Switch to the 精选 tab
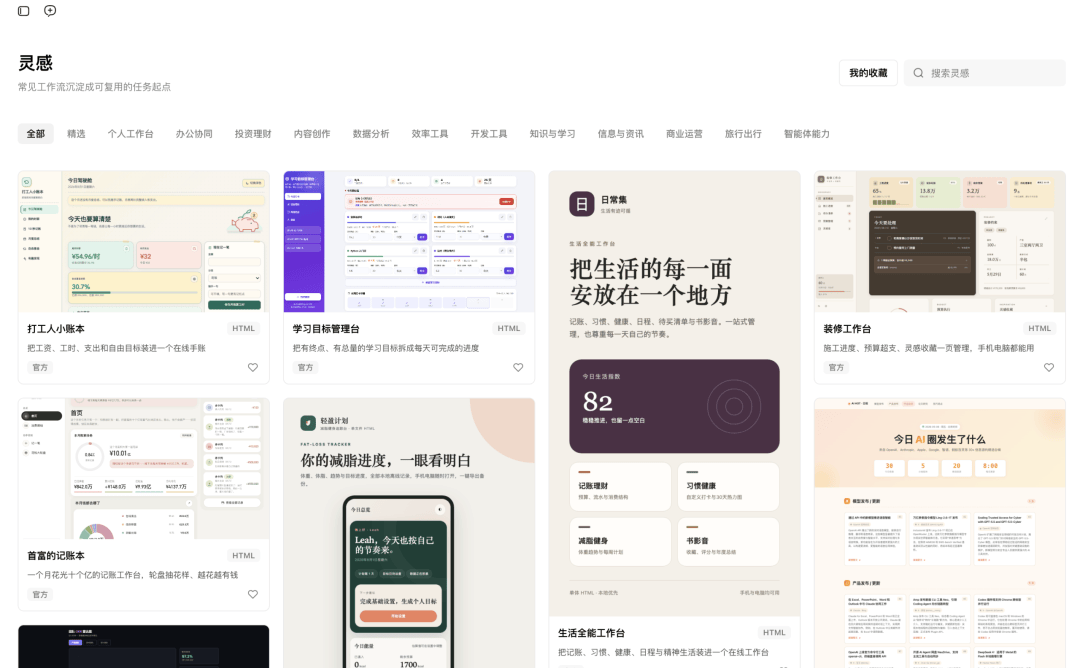Screen dimensions: 1080x668 pyautogui.click(x=76, y=134)
